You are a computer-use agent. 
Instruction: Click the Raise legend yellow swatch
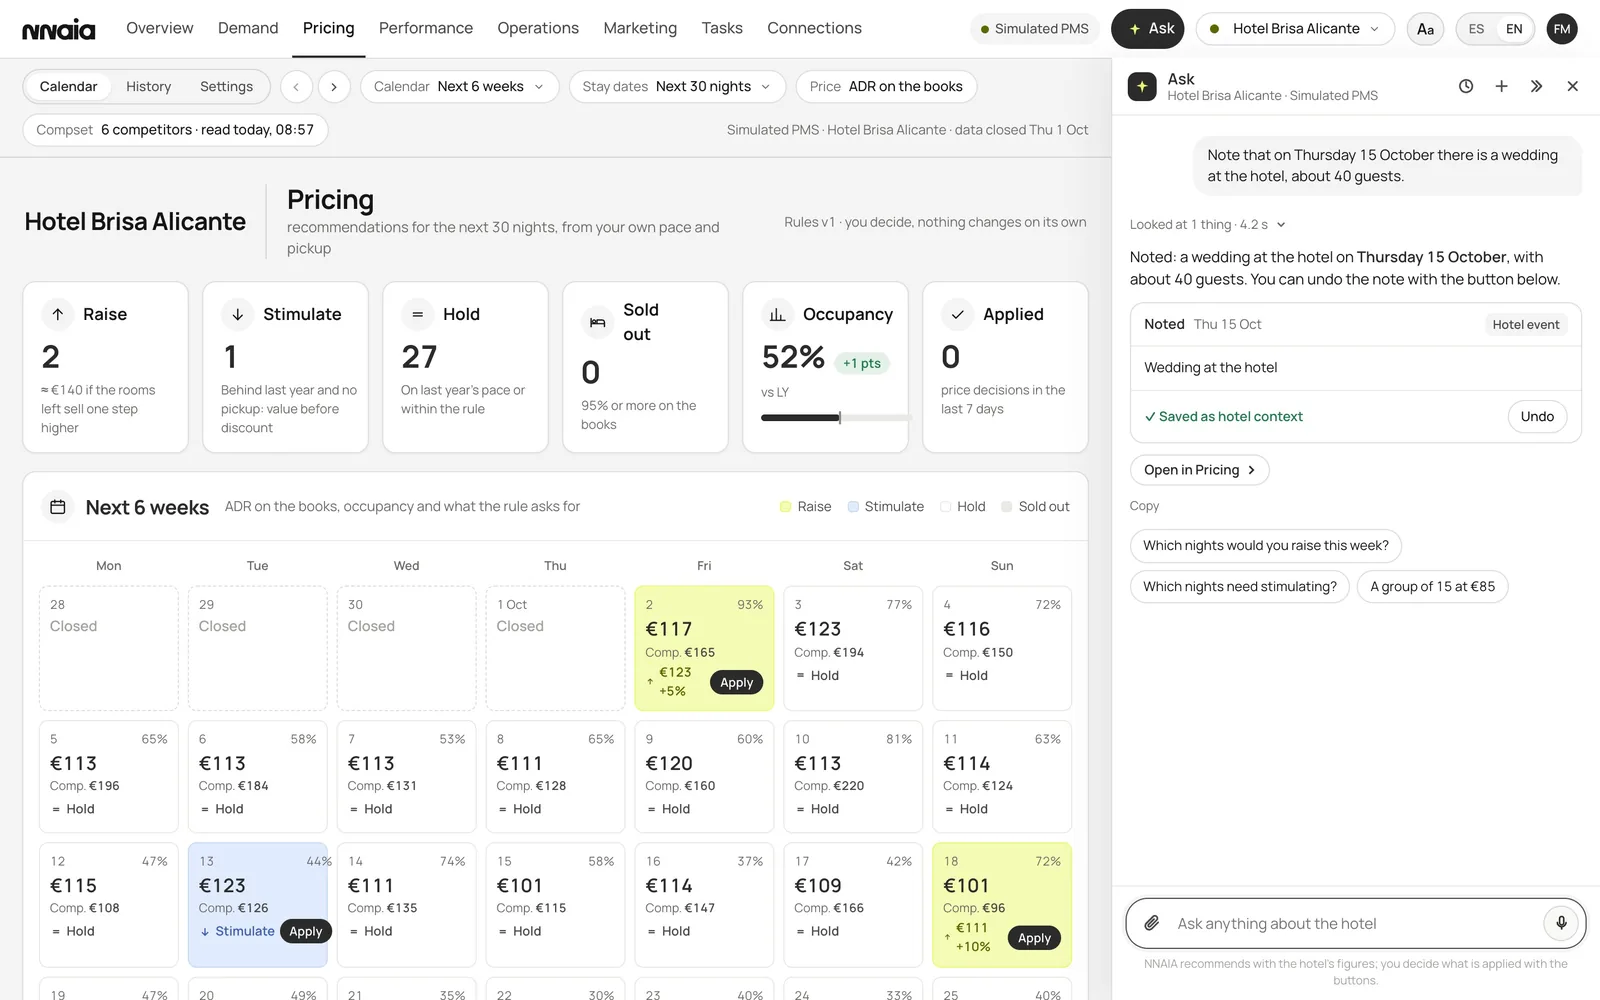tap(785, 507)
